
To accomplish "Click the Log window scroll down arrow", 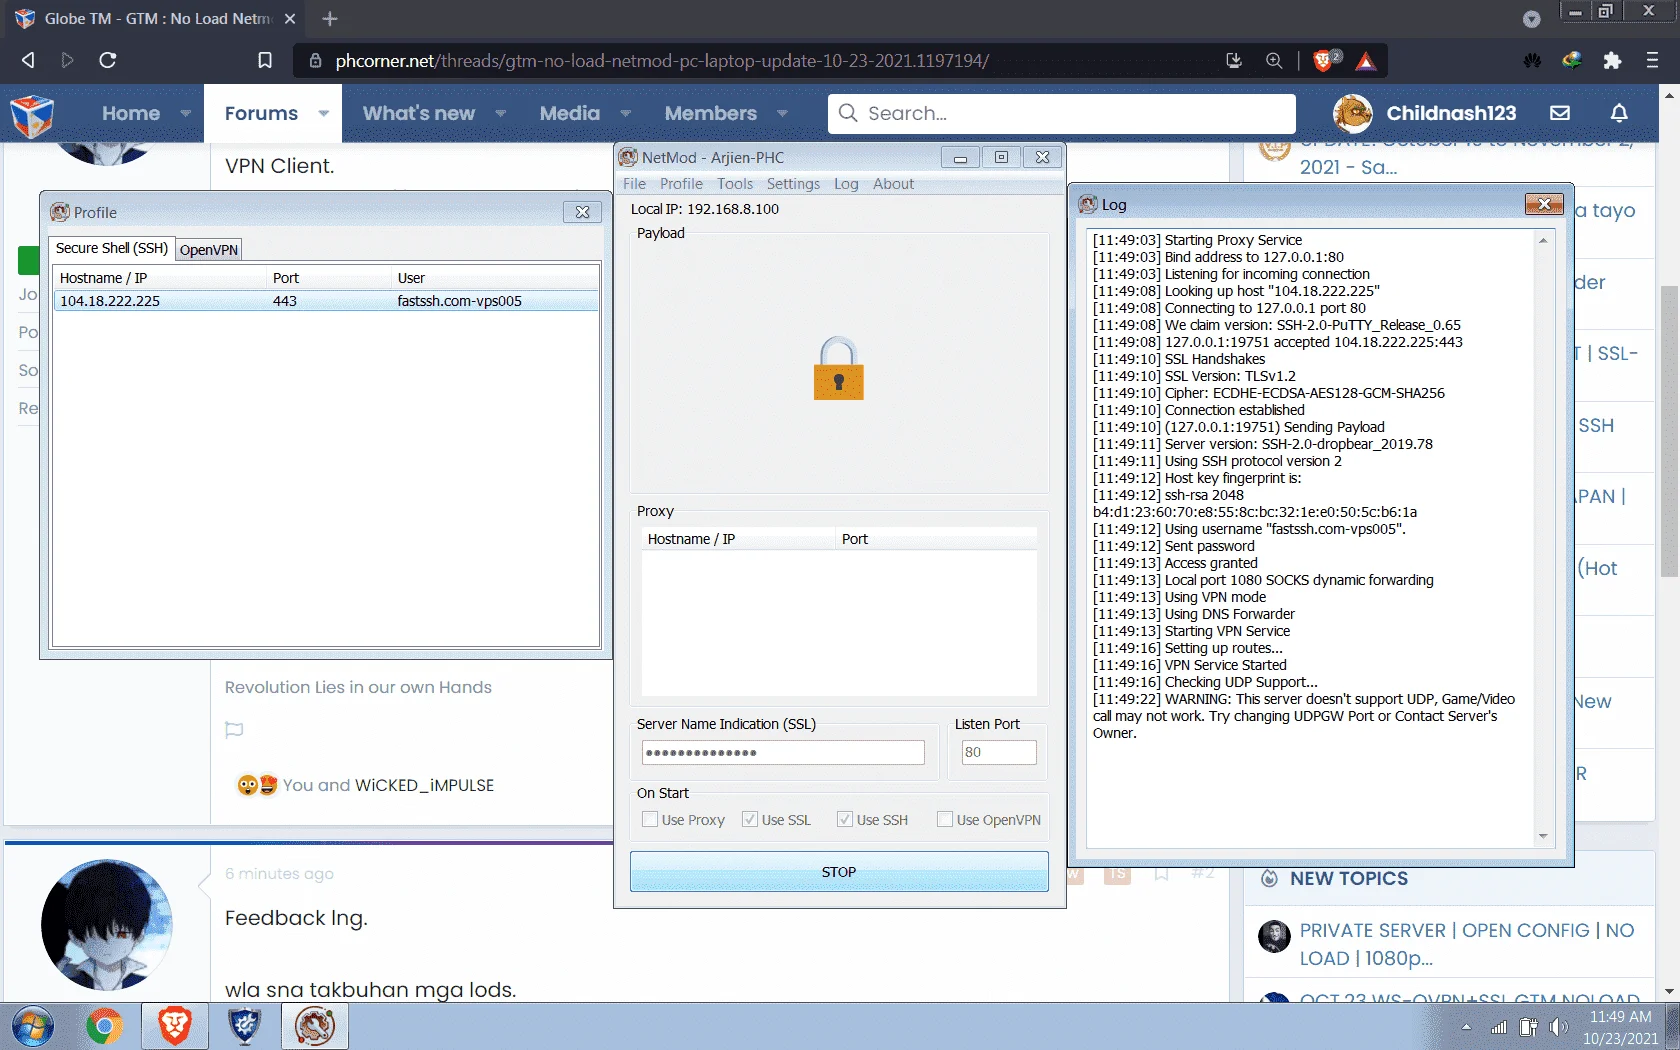I will (1543, 836).
